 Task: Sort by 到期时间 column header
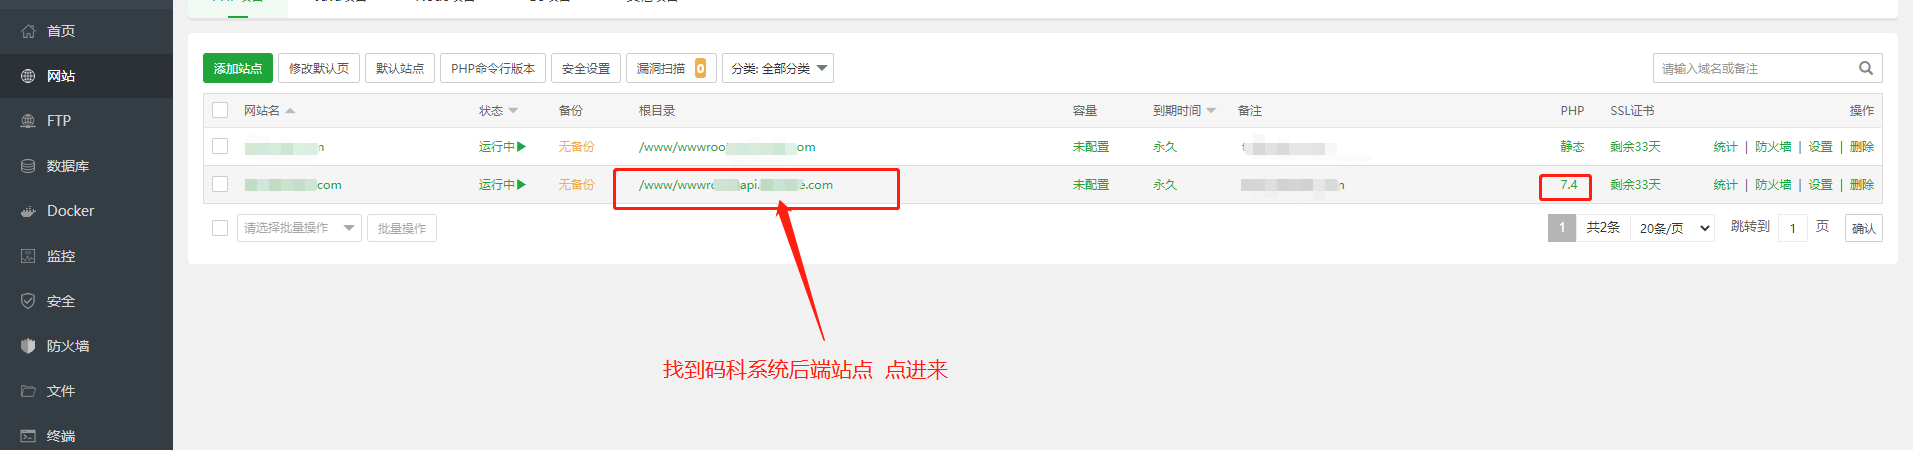[1184, 111]
